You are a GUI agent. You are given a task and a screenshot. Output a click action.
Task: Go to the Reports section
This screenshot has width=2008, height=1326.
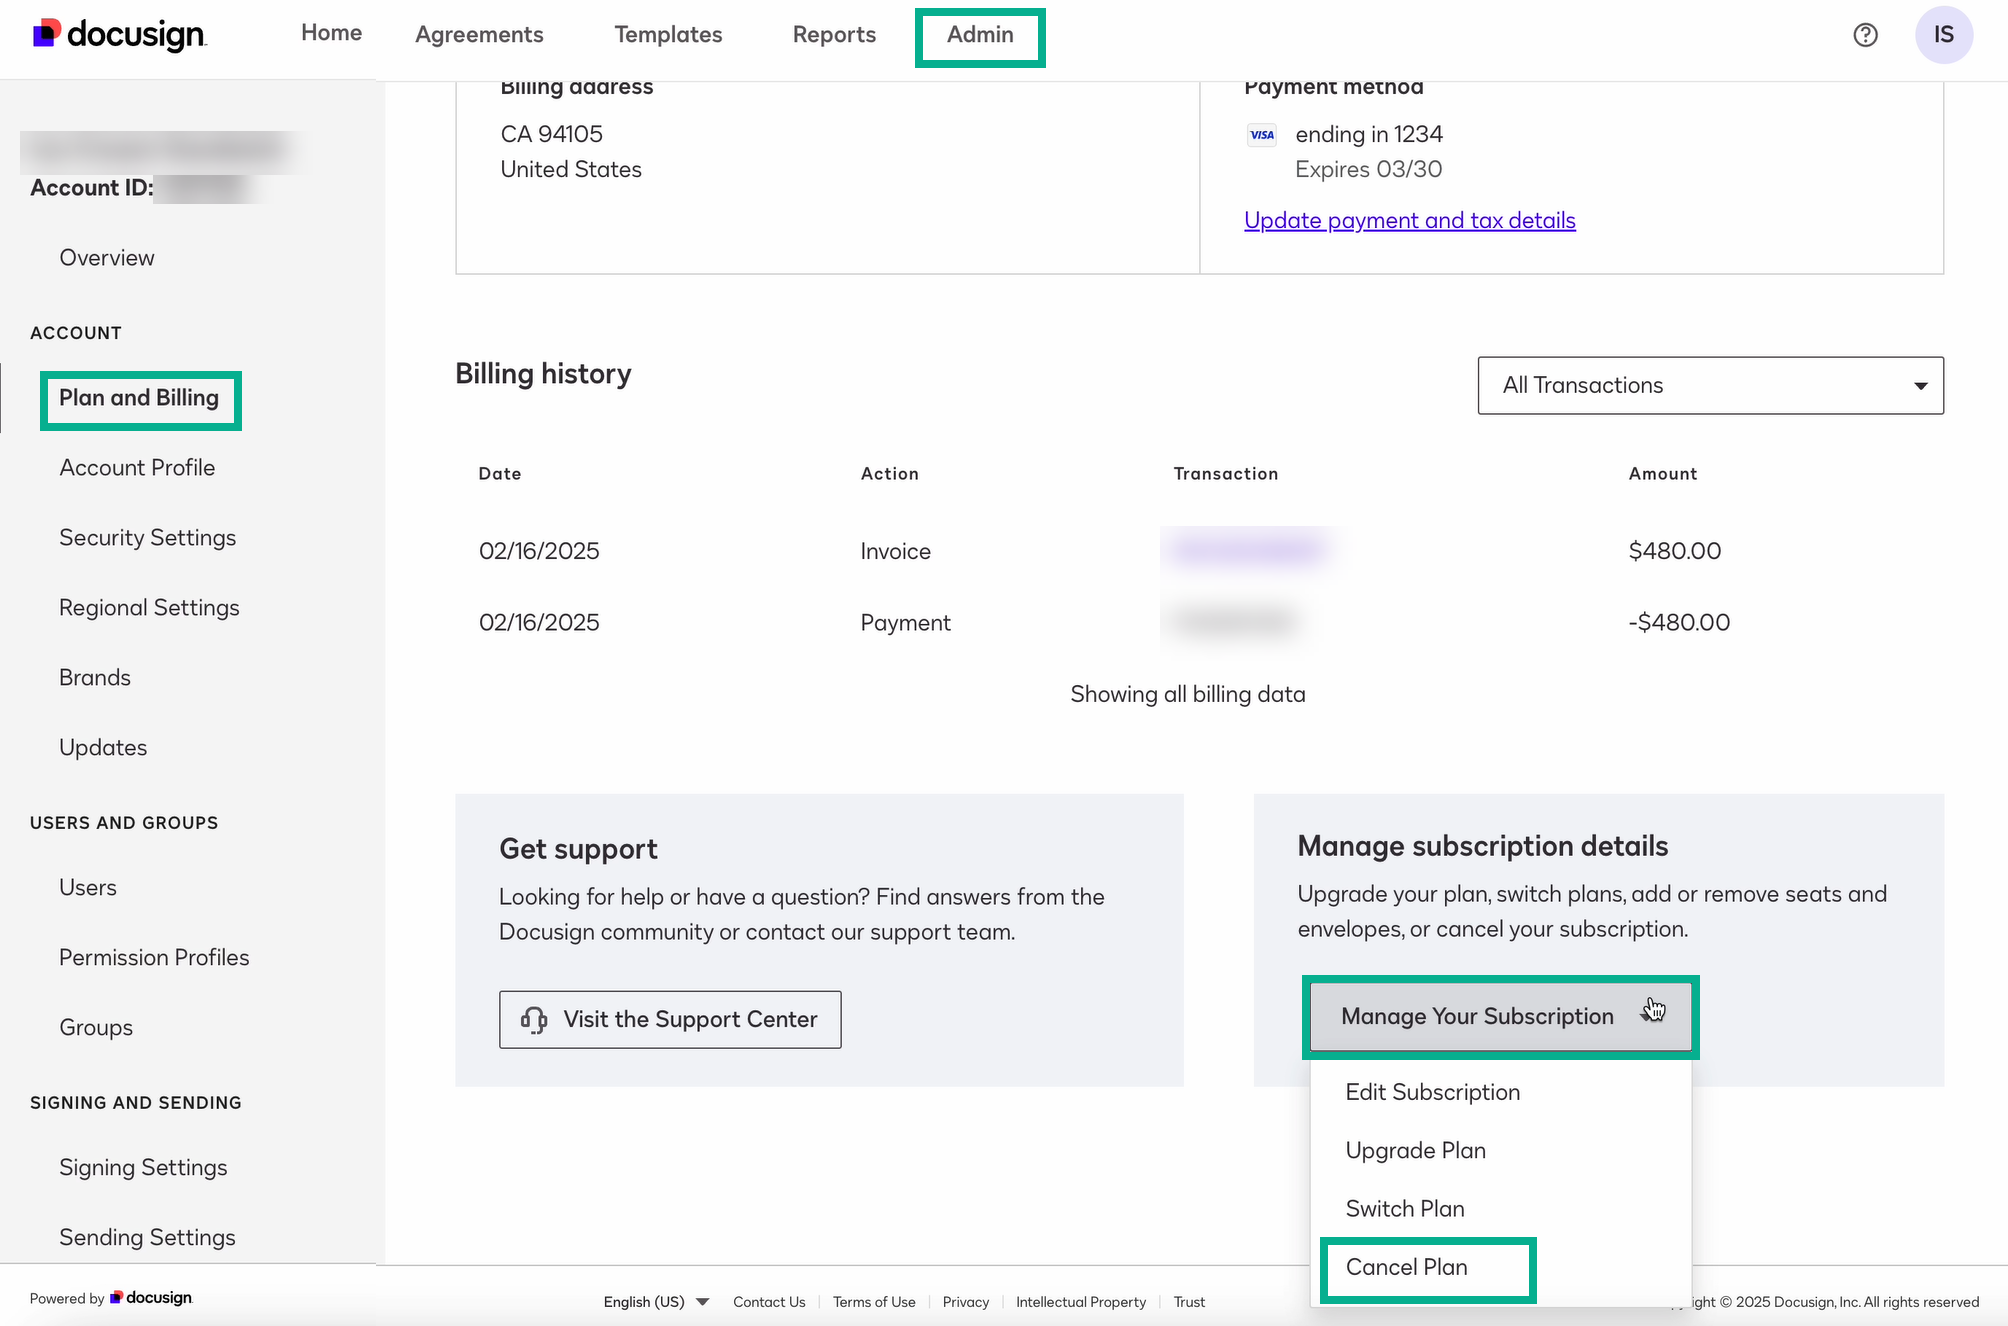point(834,35)
